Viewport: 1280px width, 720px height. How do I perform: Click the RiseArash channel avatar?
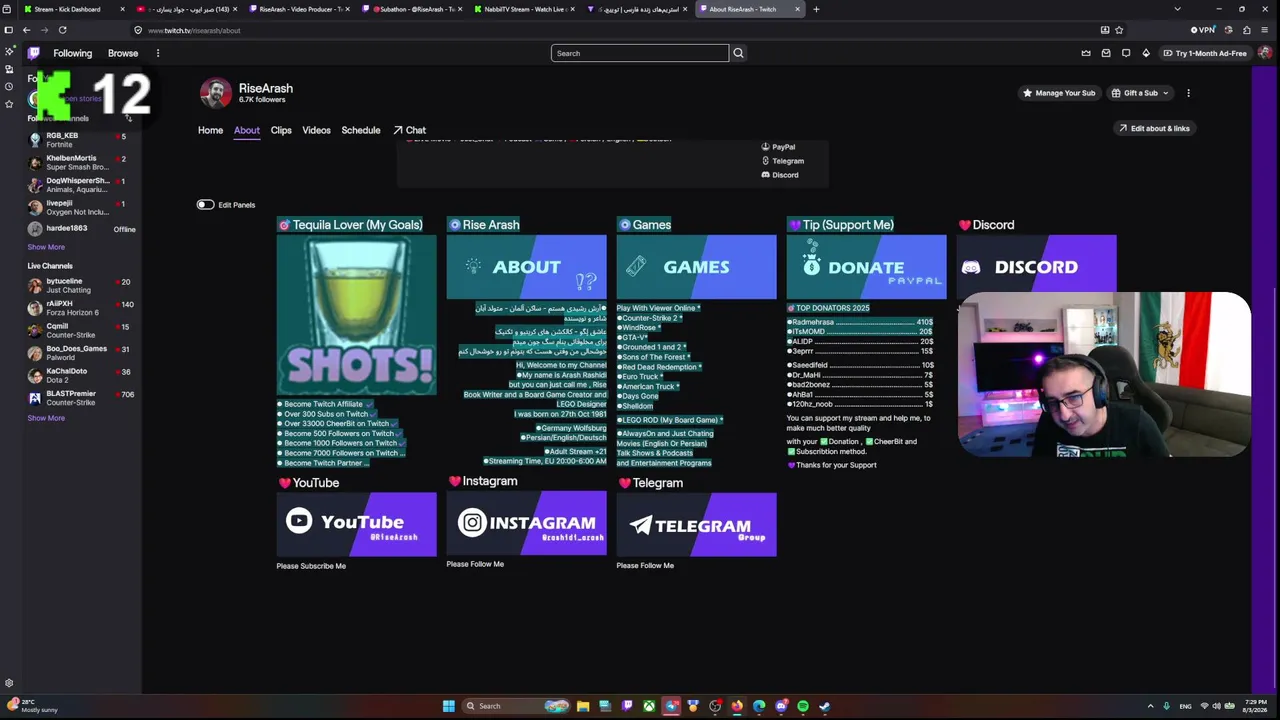(x=215, y=93)
